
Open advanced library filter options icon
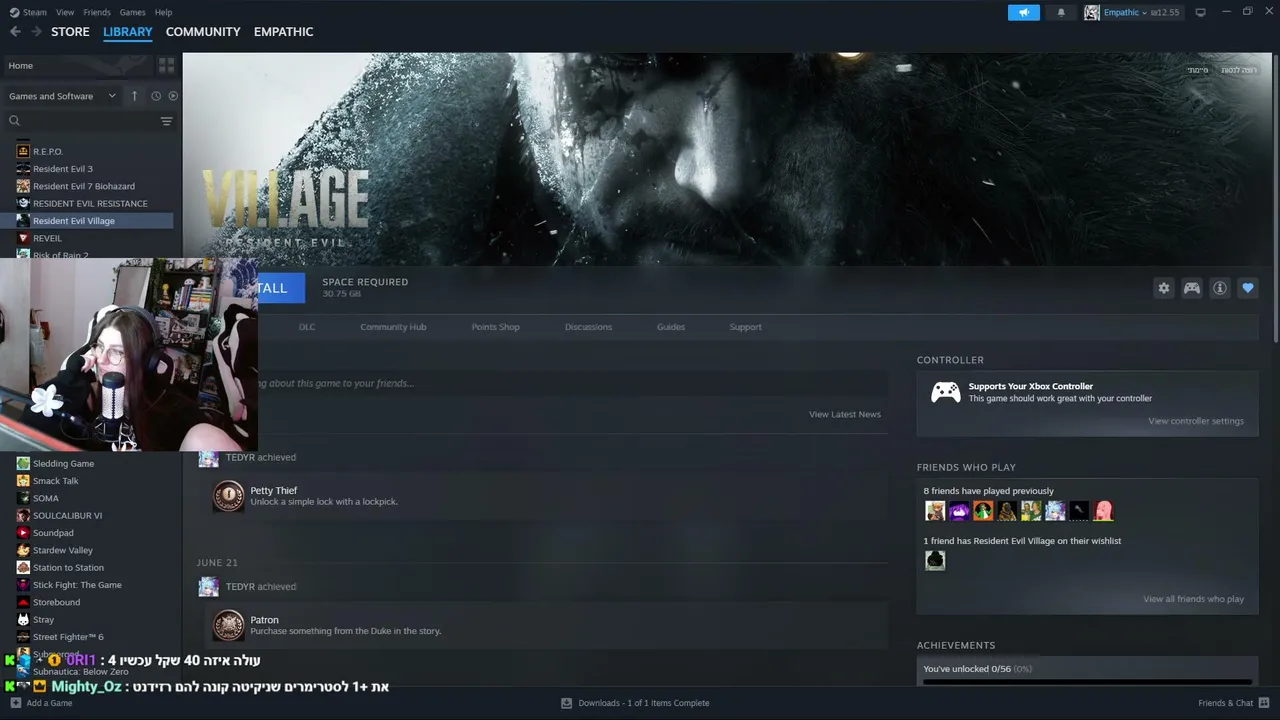(166, 121)
